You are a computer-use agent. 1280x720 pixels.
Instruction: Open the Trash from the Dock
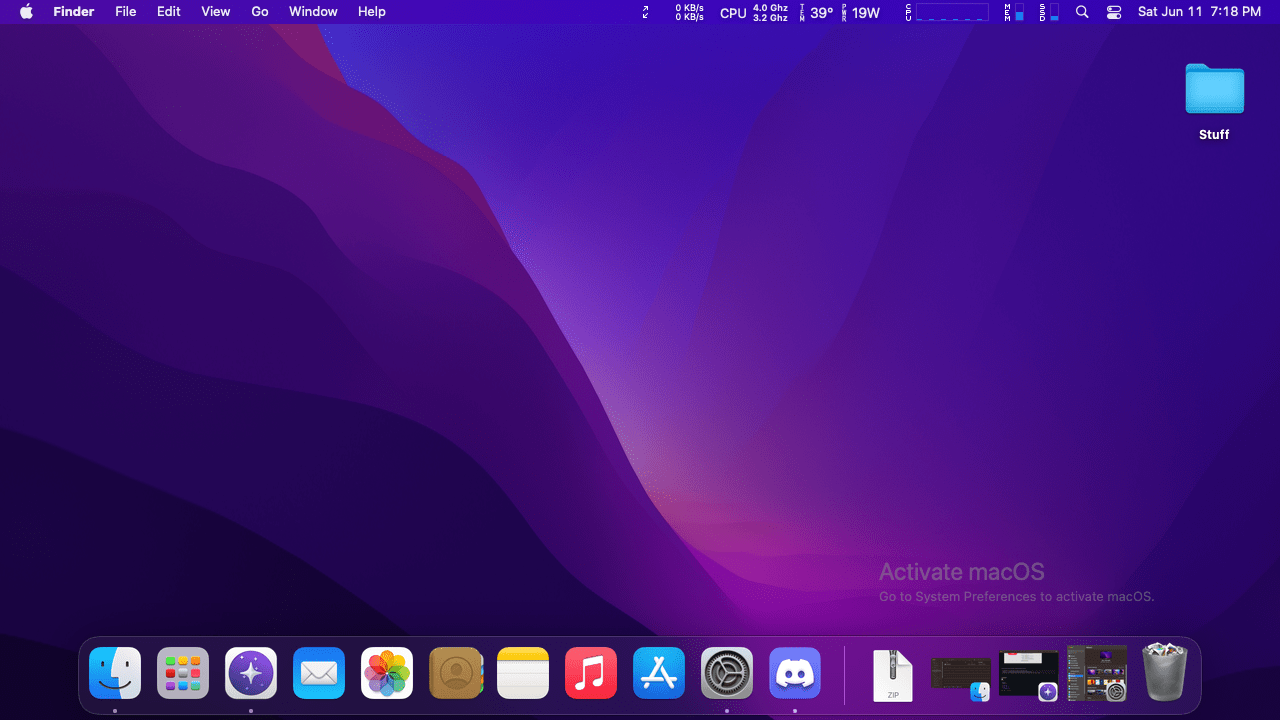[1164, 673]
